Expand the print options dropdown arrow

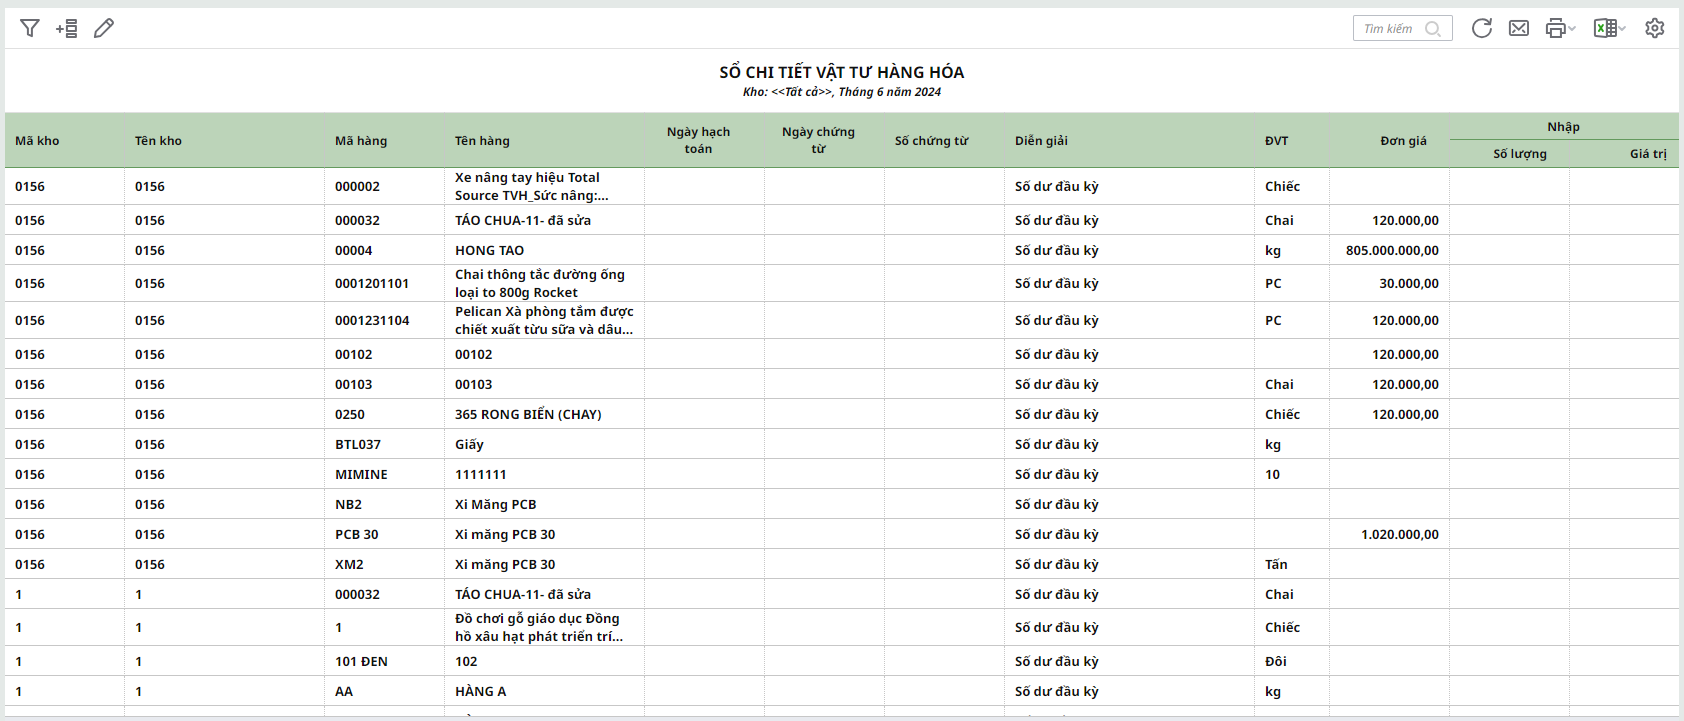point(1572,29)
